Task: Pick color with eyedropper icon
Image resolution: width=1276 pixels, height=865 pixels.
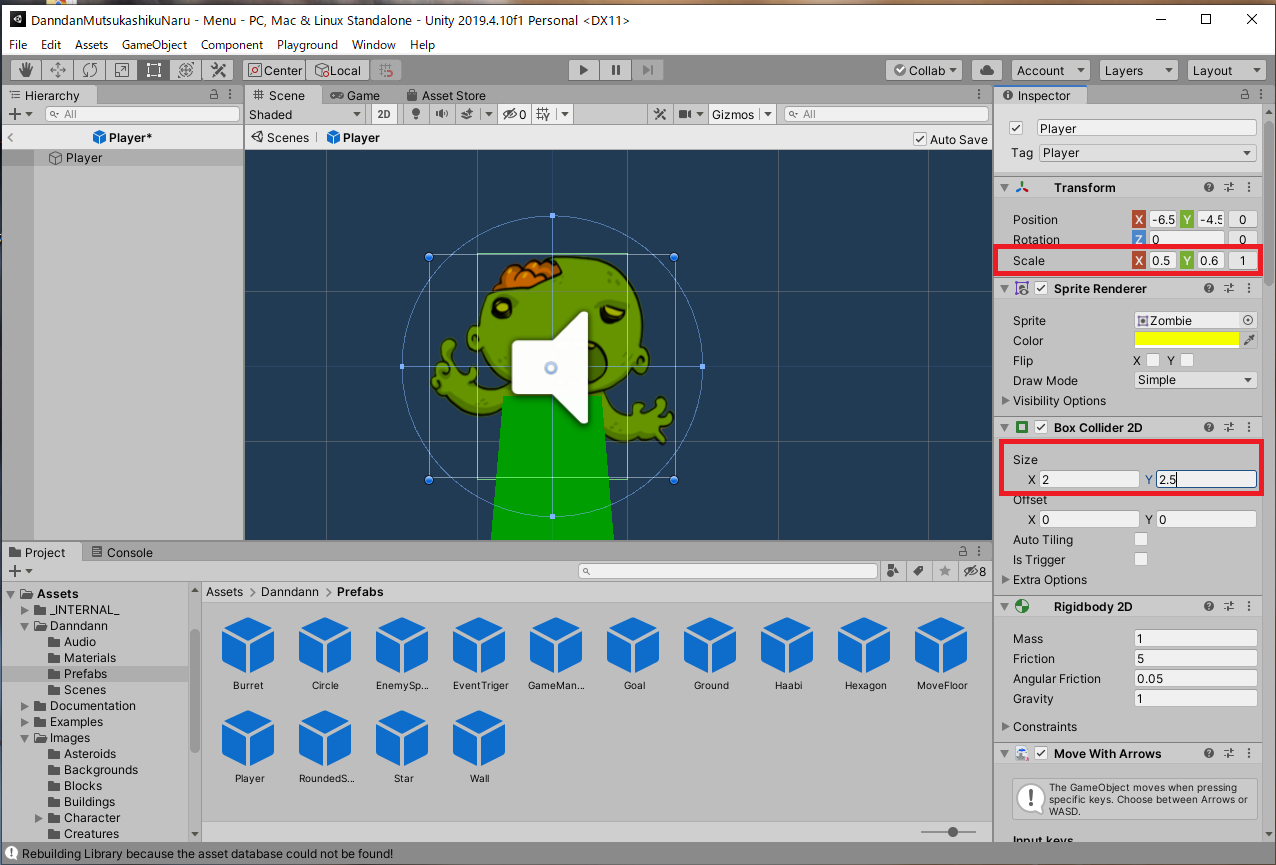Action: click(x=1249, y=340)
